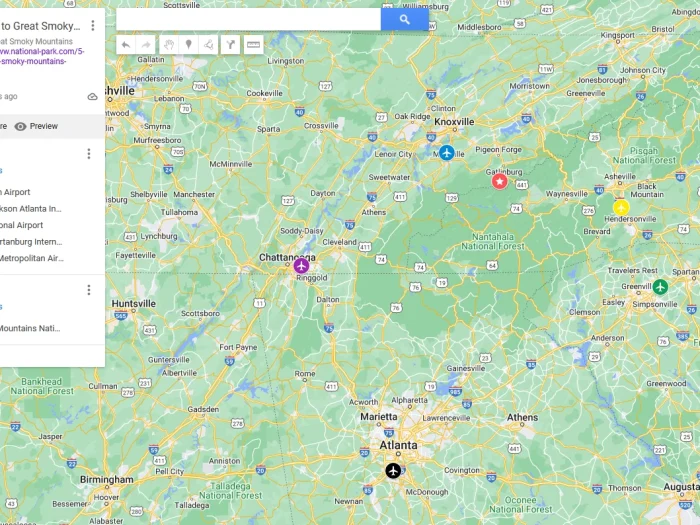
Task: Select the measure distances ruler tool
Action: click(x=253, y=45)
